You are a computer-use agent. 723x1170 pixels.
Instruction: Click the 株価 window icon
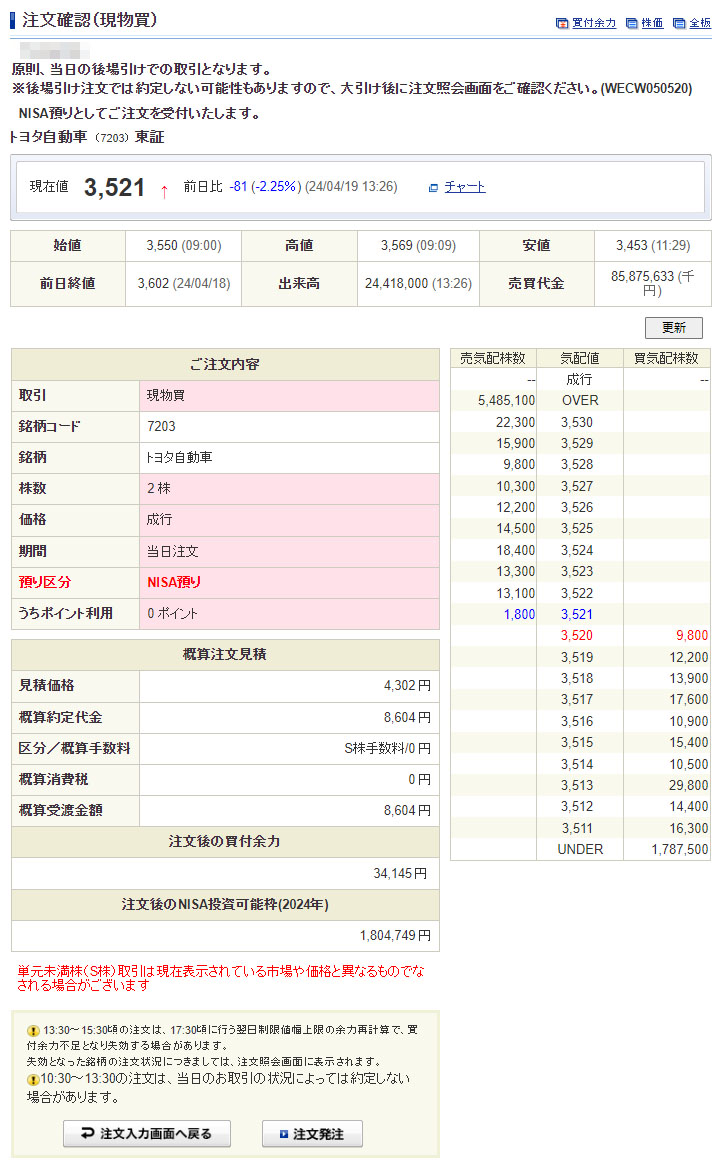(x=632, y=23)
